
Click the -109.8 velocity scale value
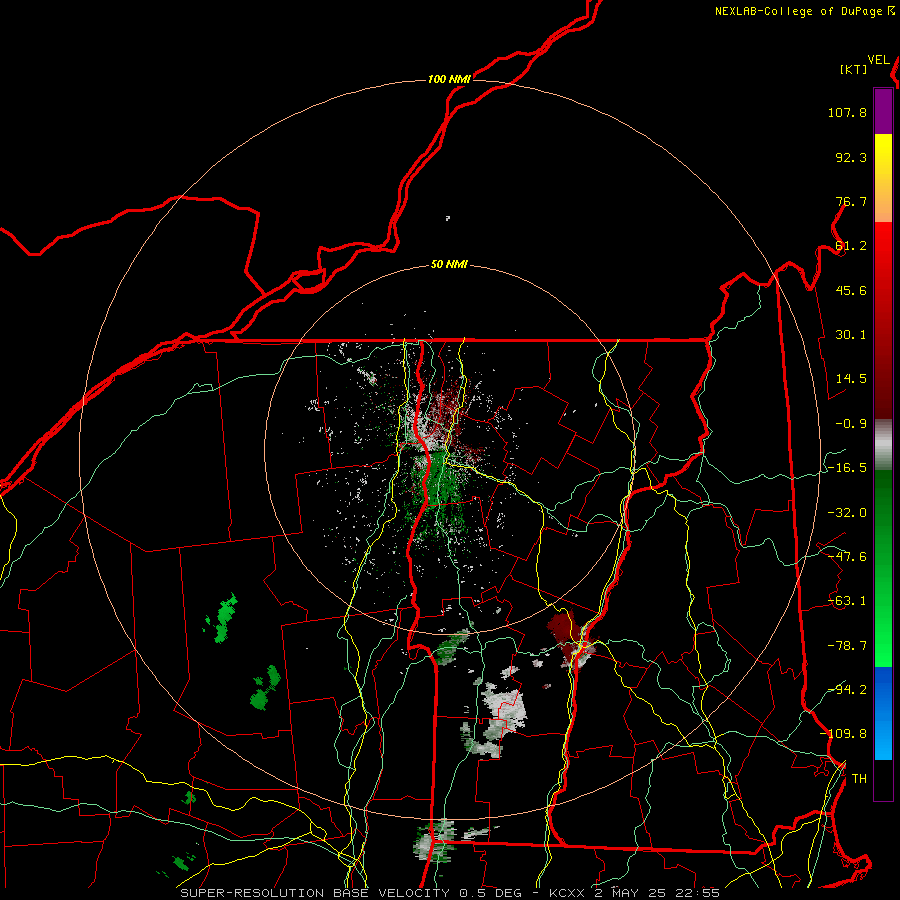pyautogui.click(x=843, y=734)
